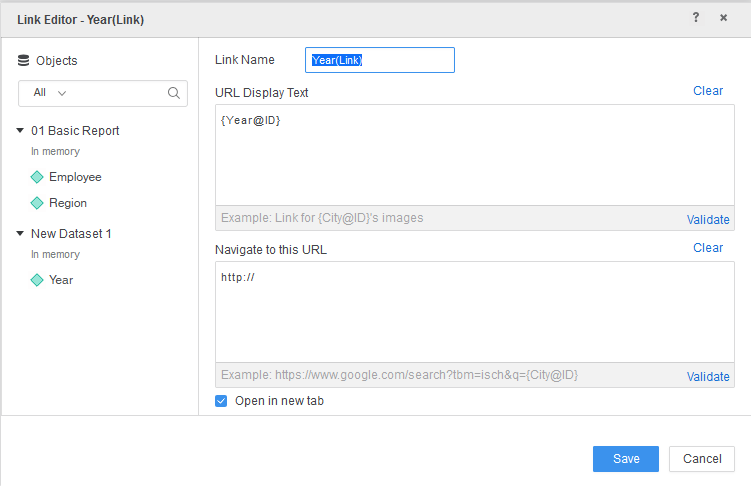Click the Employee attribute diamond icon
The image size is (751, 486).
click(37, 177)
